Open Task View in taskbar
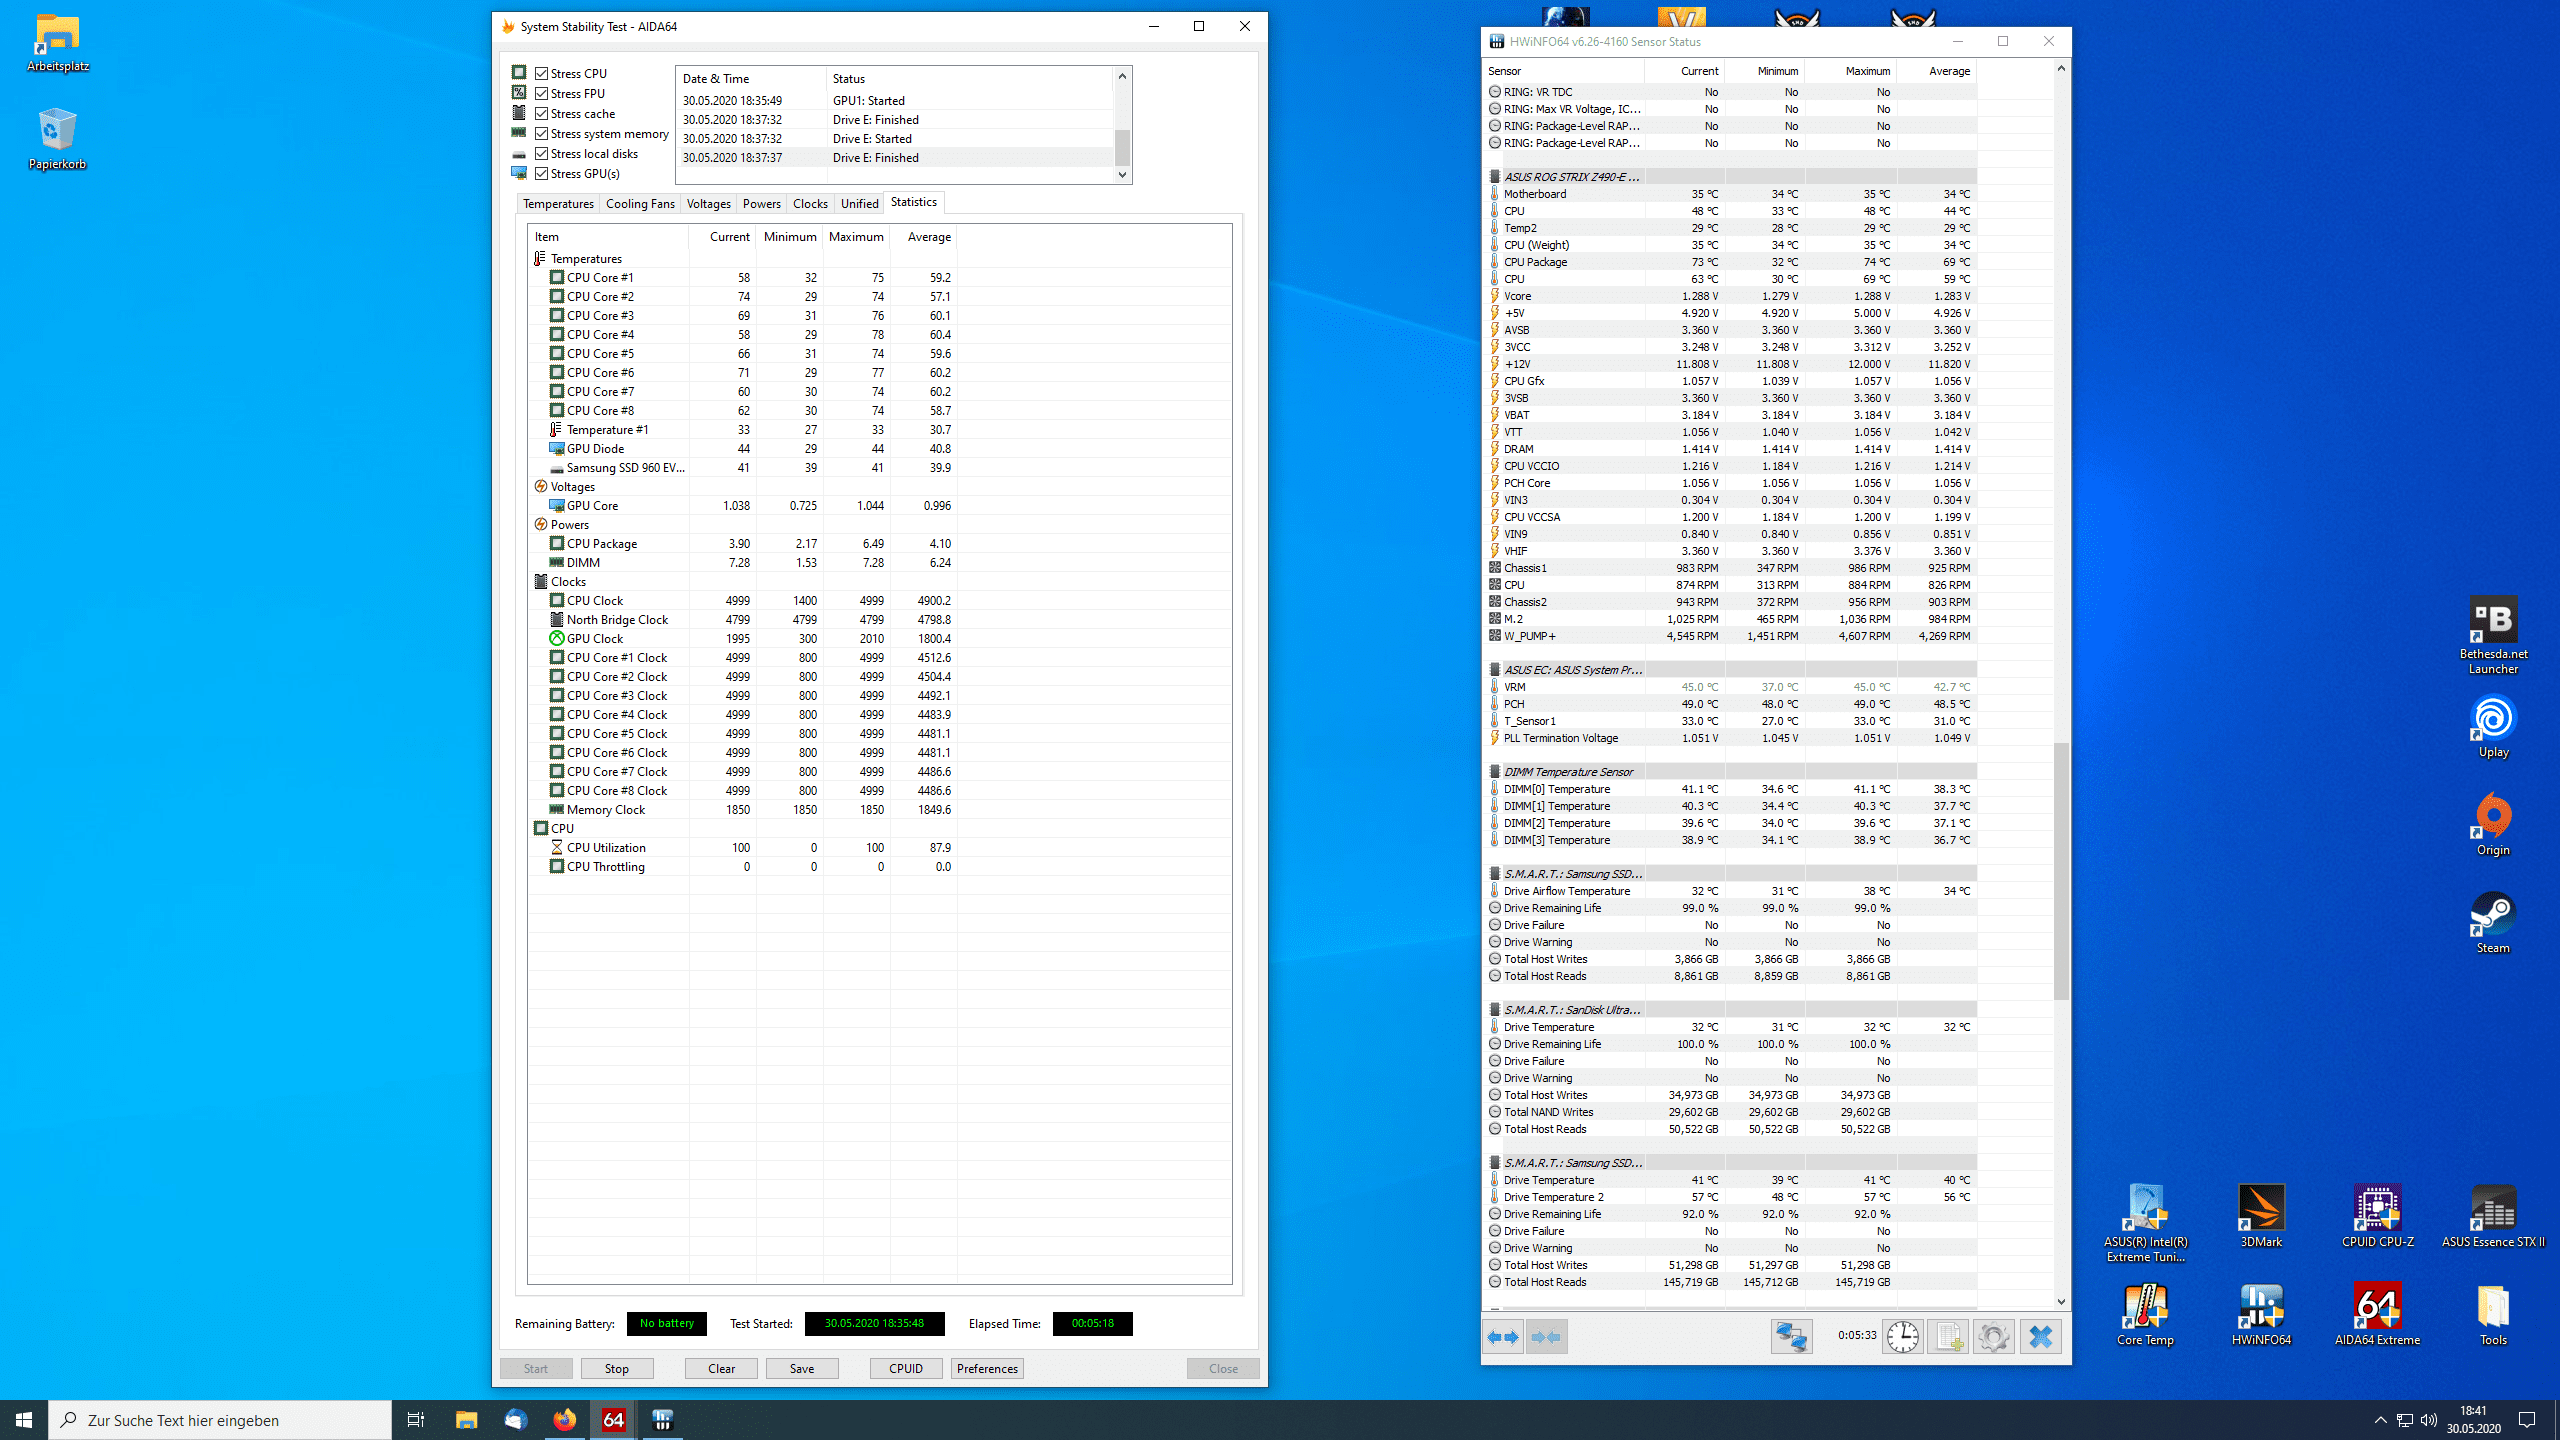The width and height of the screenshot is (2560, 1440). (416, 1419)
